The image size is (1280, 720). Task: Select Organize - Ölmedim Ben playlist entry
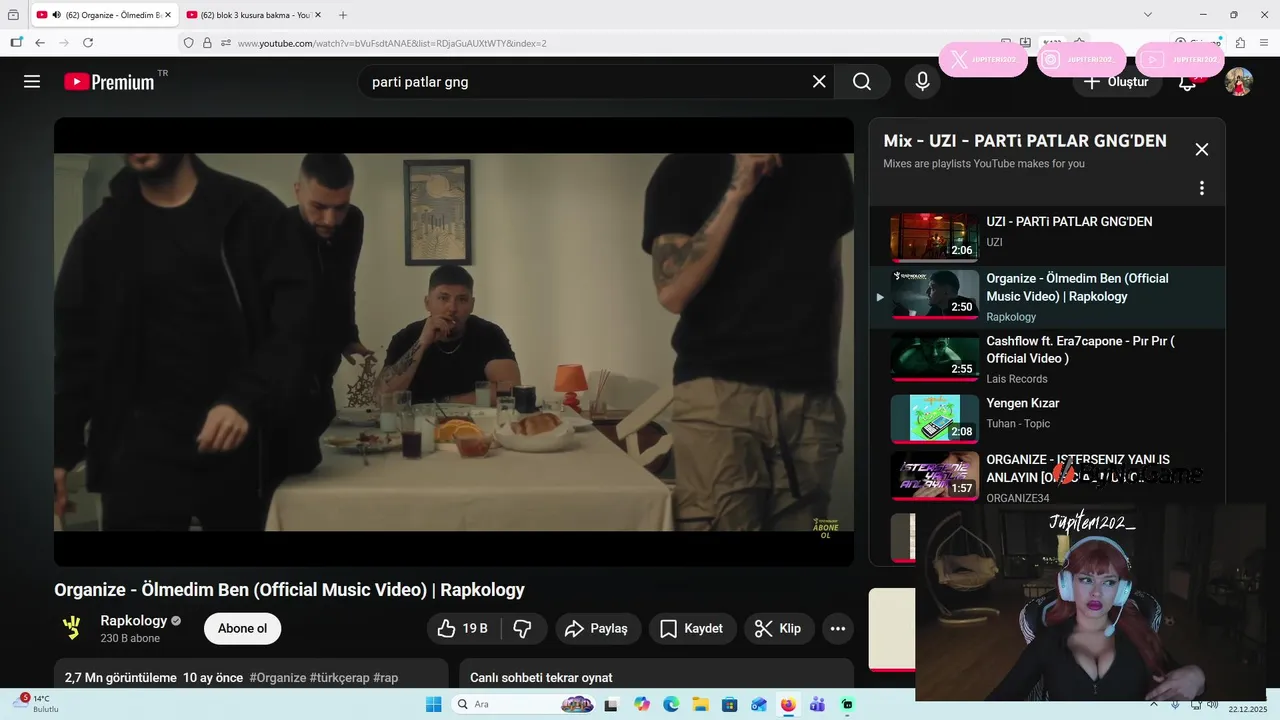1047,297
